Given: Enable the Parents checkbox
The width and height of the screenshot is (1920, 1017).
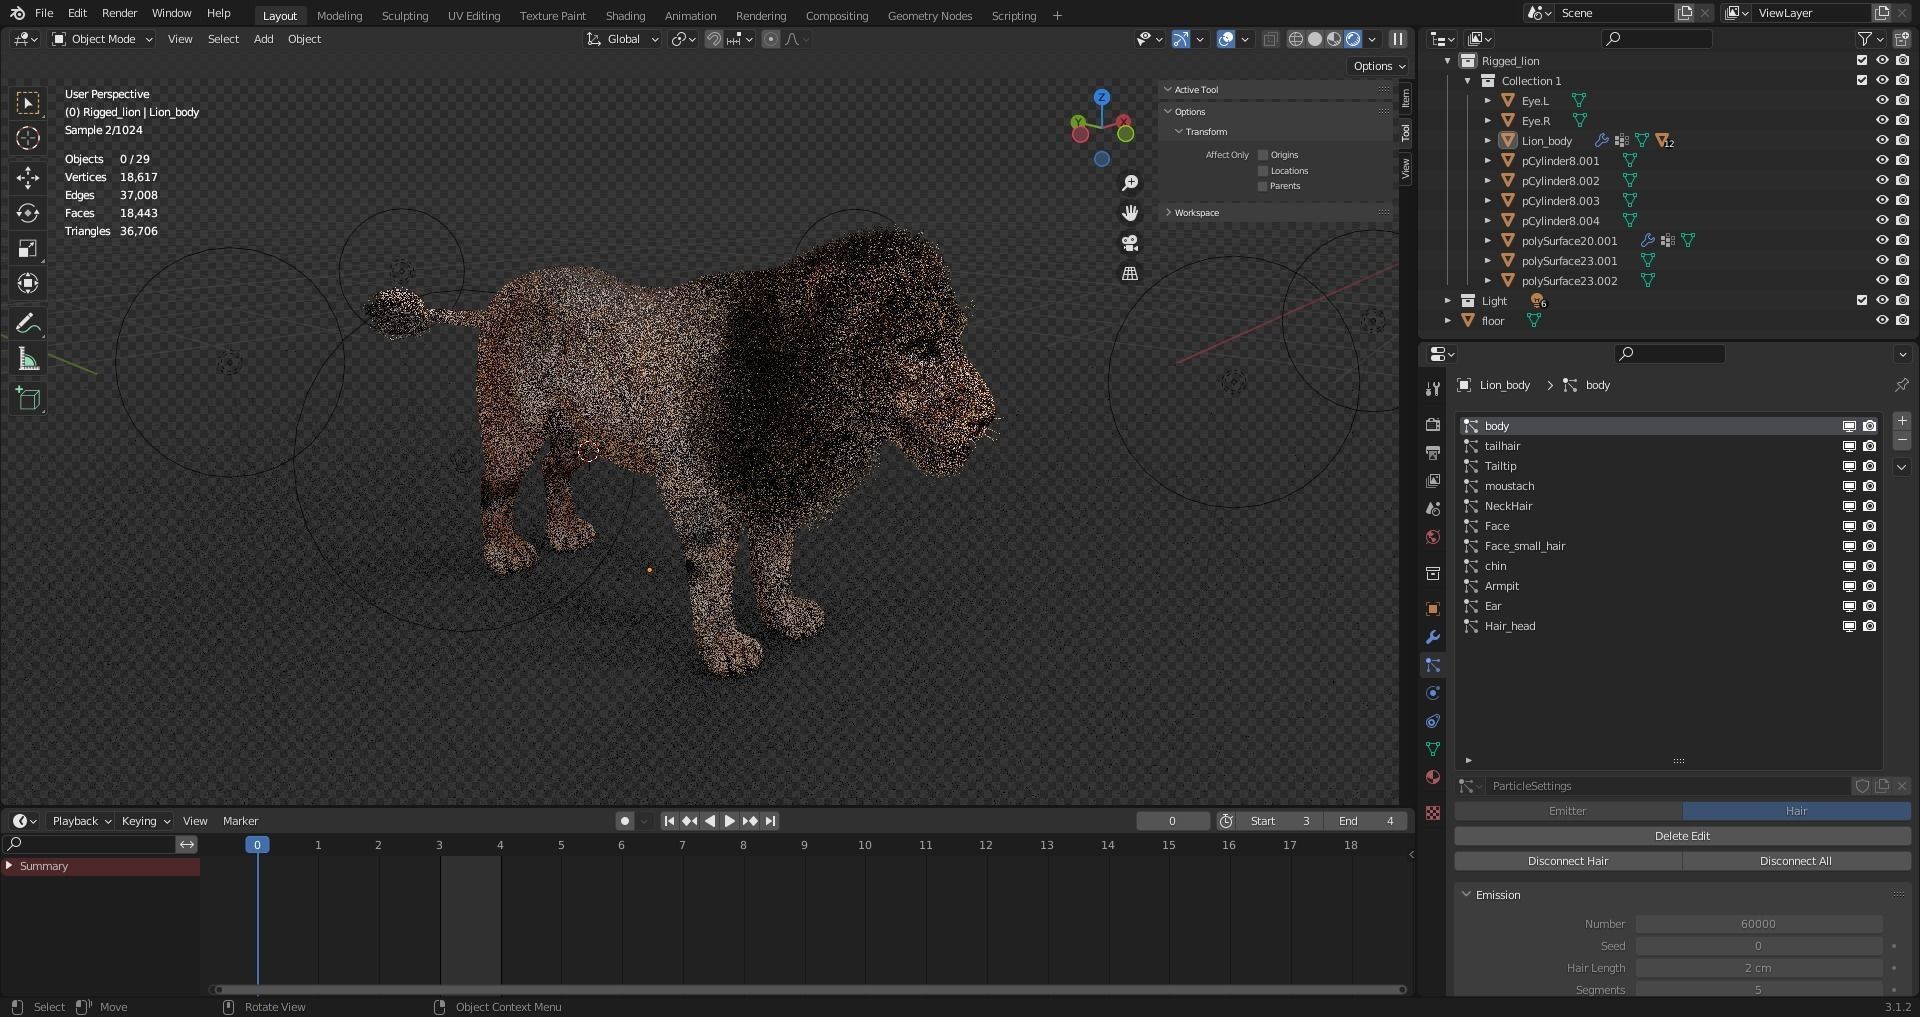Looking at the screenshot, I should (x=1263, y=186).
